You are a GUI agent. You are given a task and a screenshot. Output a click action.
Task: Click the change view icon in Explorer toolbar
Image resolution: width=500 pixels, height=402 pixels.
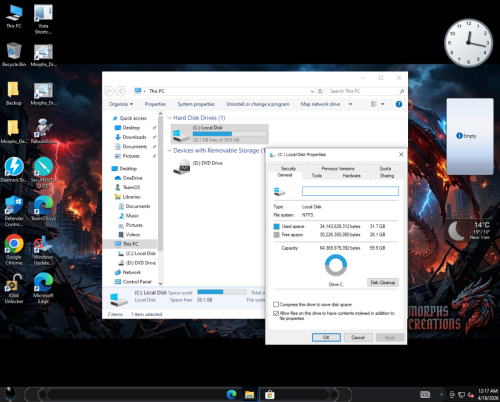click(x=374, y=104)
